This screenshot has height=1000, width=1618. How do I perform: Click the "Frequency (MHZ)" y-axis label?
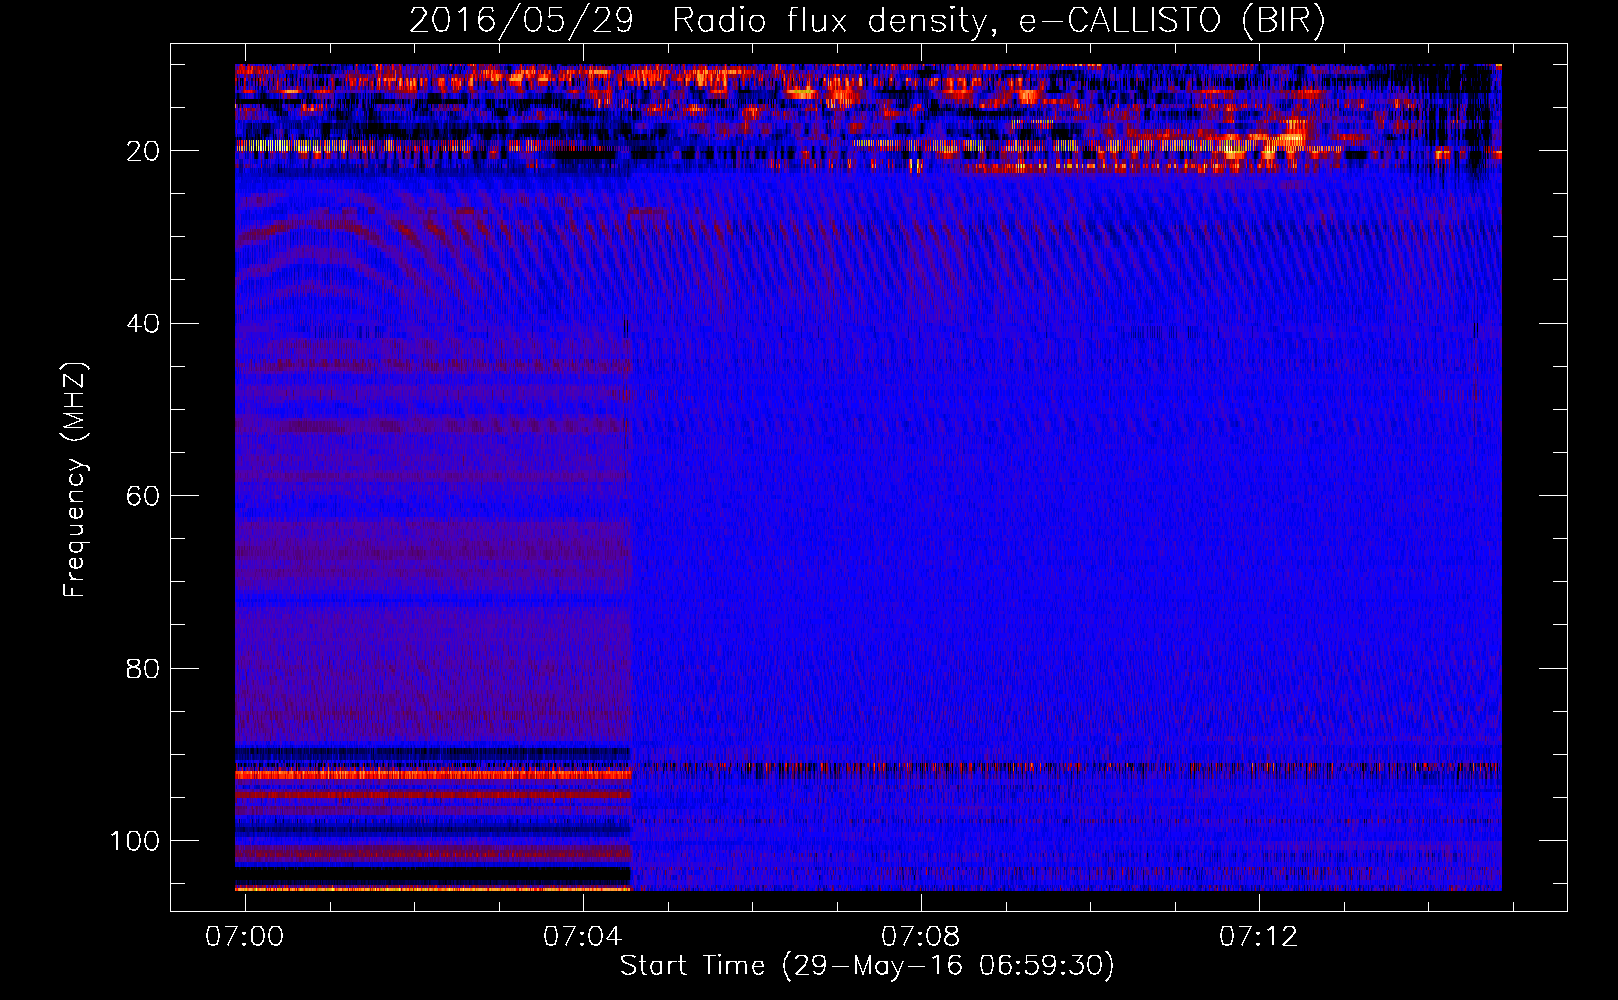75,480
